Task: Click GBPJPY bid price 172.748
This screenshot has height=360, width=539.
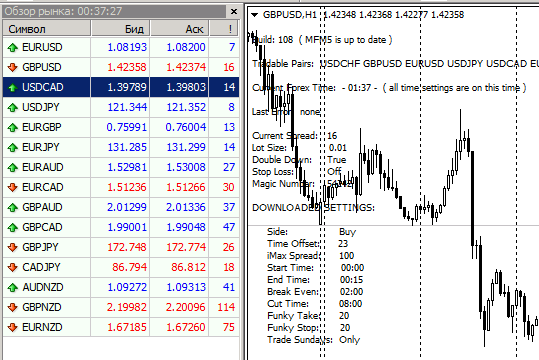Action: (127, 247)
